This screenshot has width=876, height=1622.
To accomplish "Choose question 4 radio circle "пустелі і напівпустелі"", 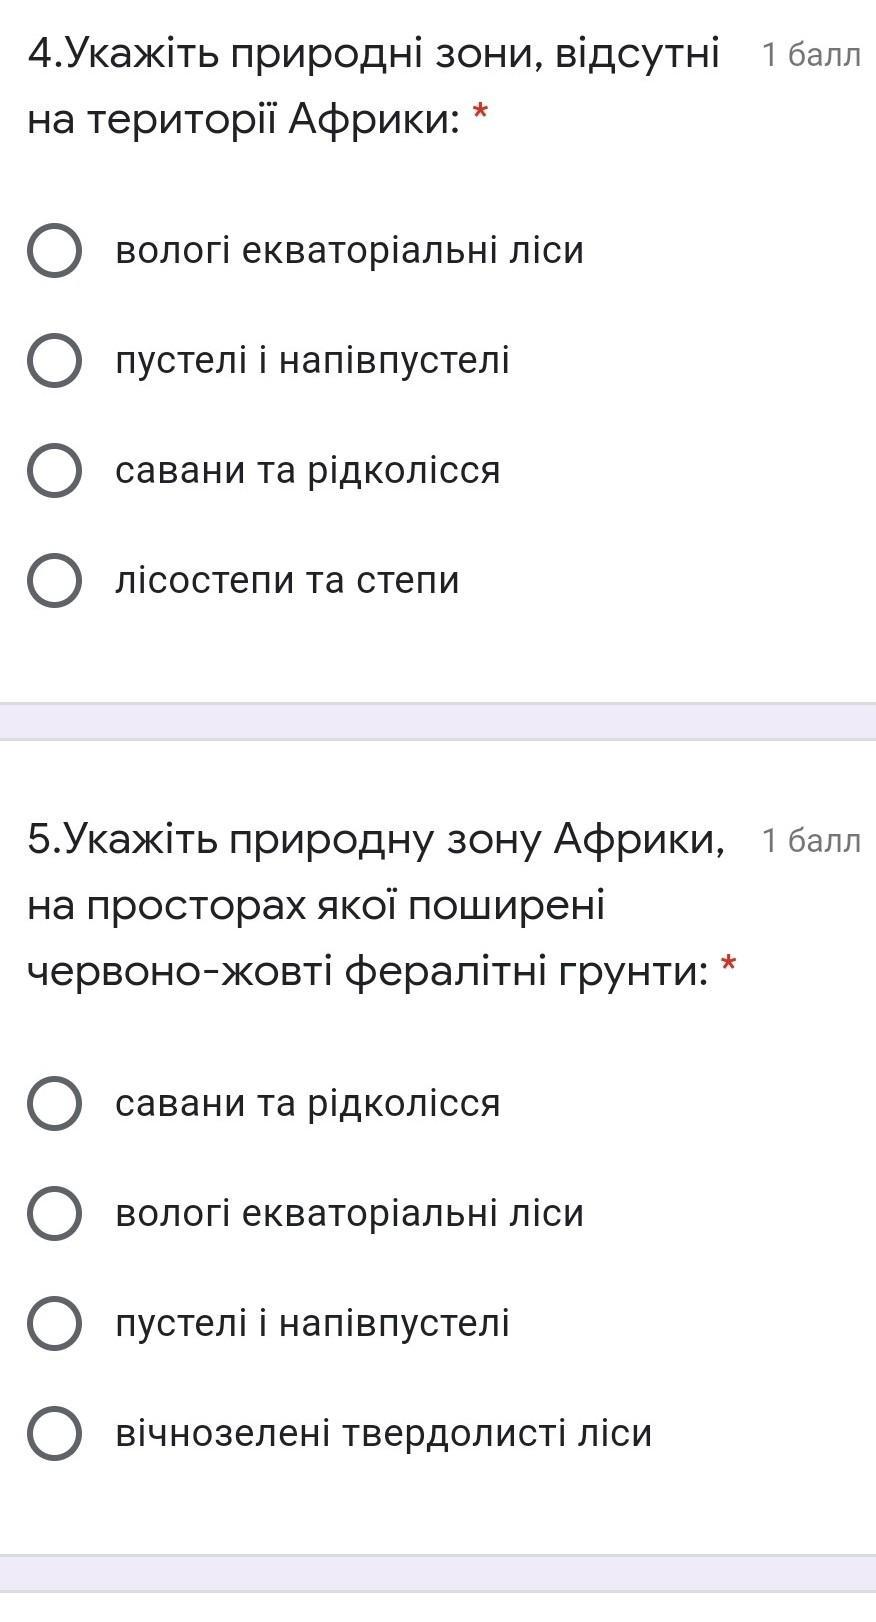I will (54, 360).
